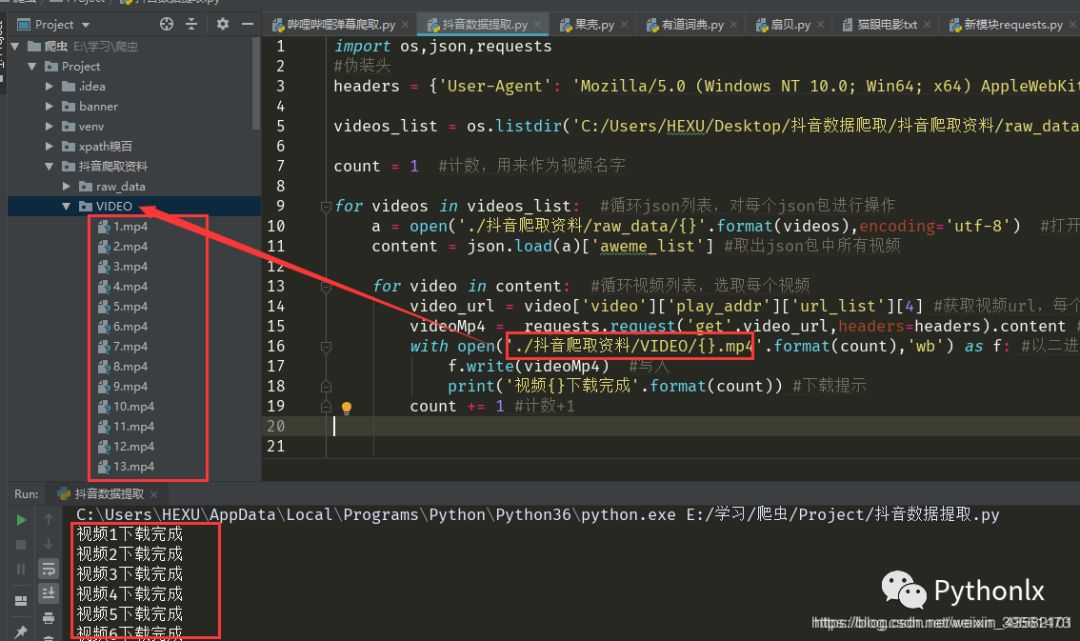Image resolution: width=1080 pixels, height=641 pixels.
Task: Close the 哔哩哔哩弹幕爬取.py tab
Action: pyautogui.click(x=405, y=25)
